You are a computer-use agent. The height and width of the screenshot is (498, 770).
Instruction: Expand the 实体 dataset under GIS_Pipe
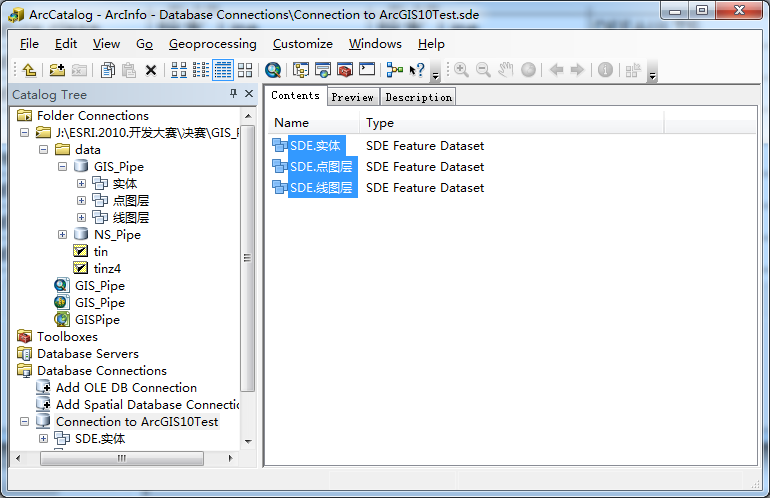[x=82, y=184]
